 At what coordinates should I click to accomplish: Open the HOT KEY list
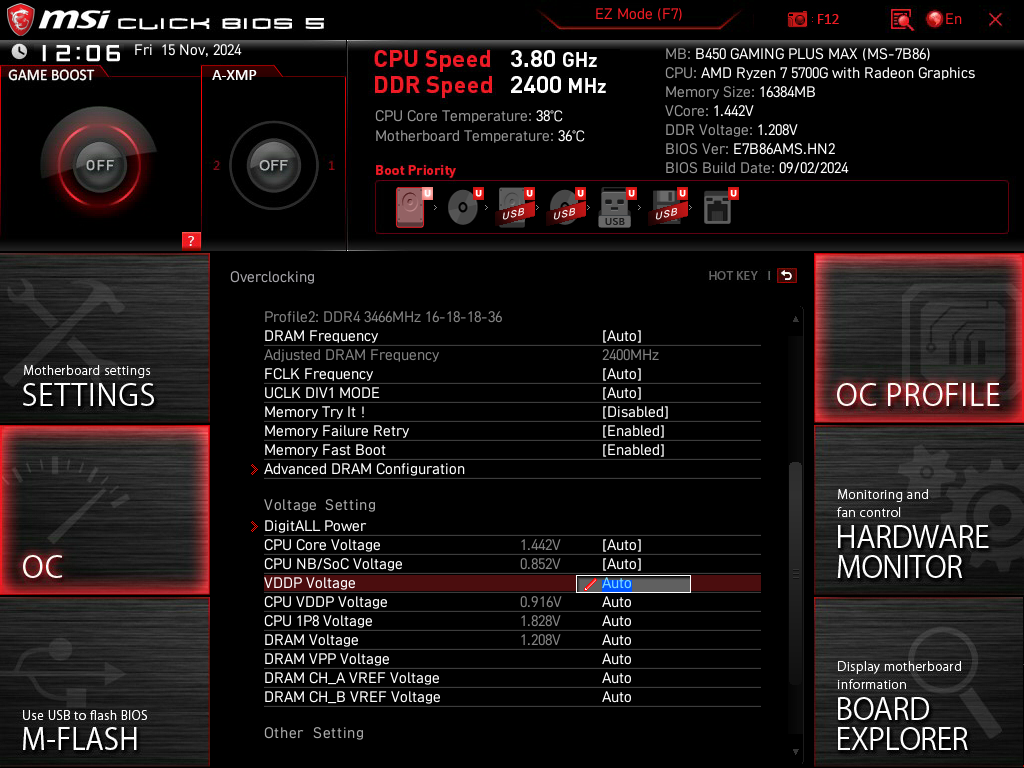[733, 276]
